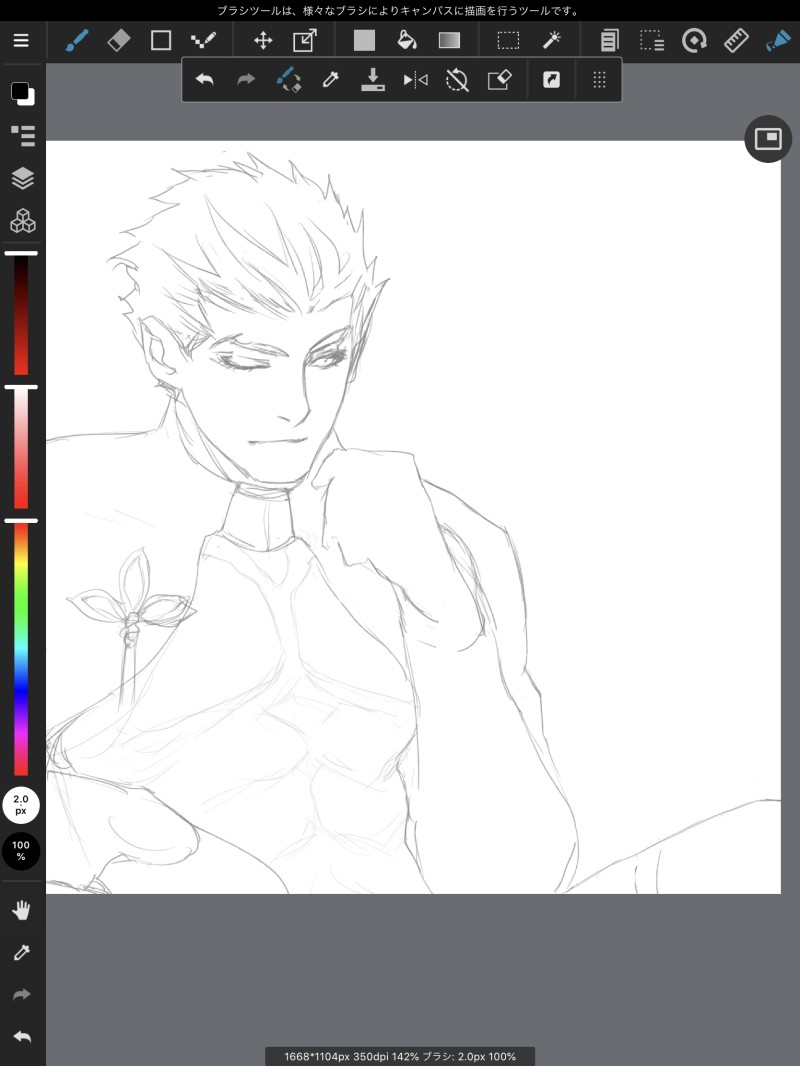This screenshot has width=800, height=1066.
Task: Open the export arrow icon in shortcut bar
Action: 551,80
